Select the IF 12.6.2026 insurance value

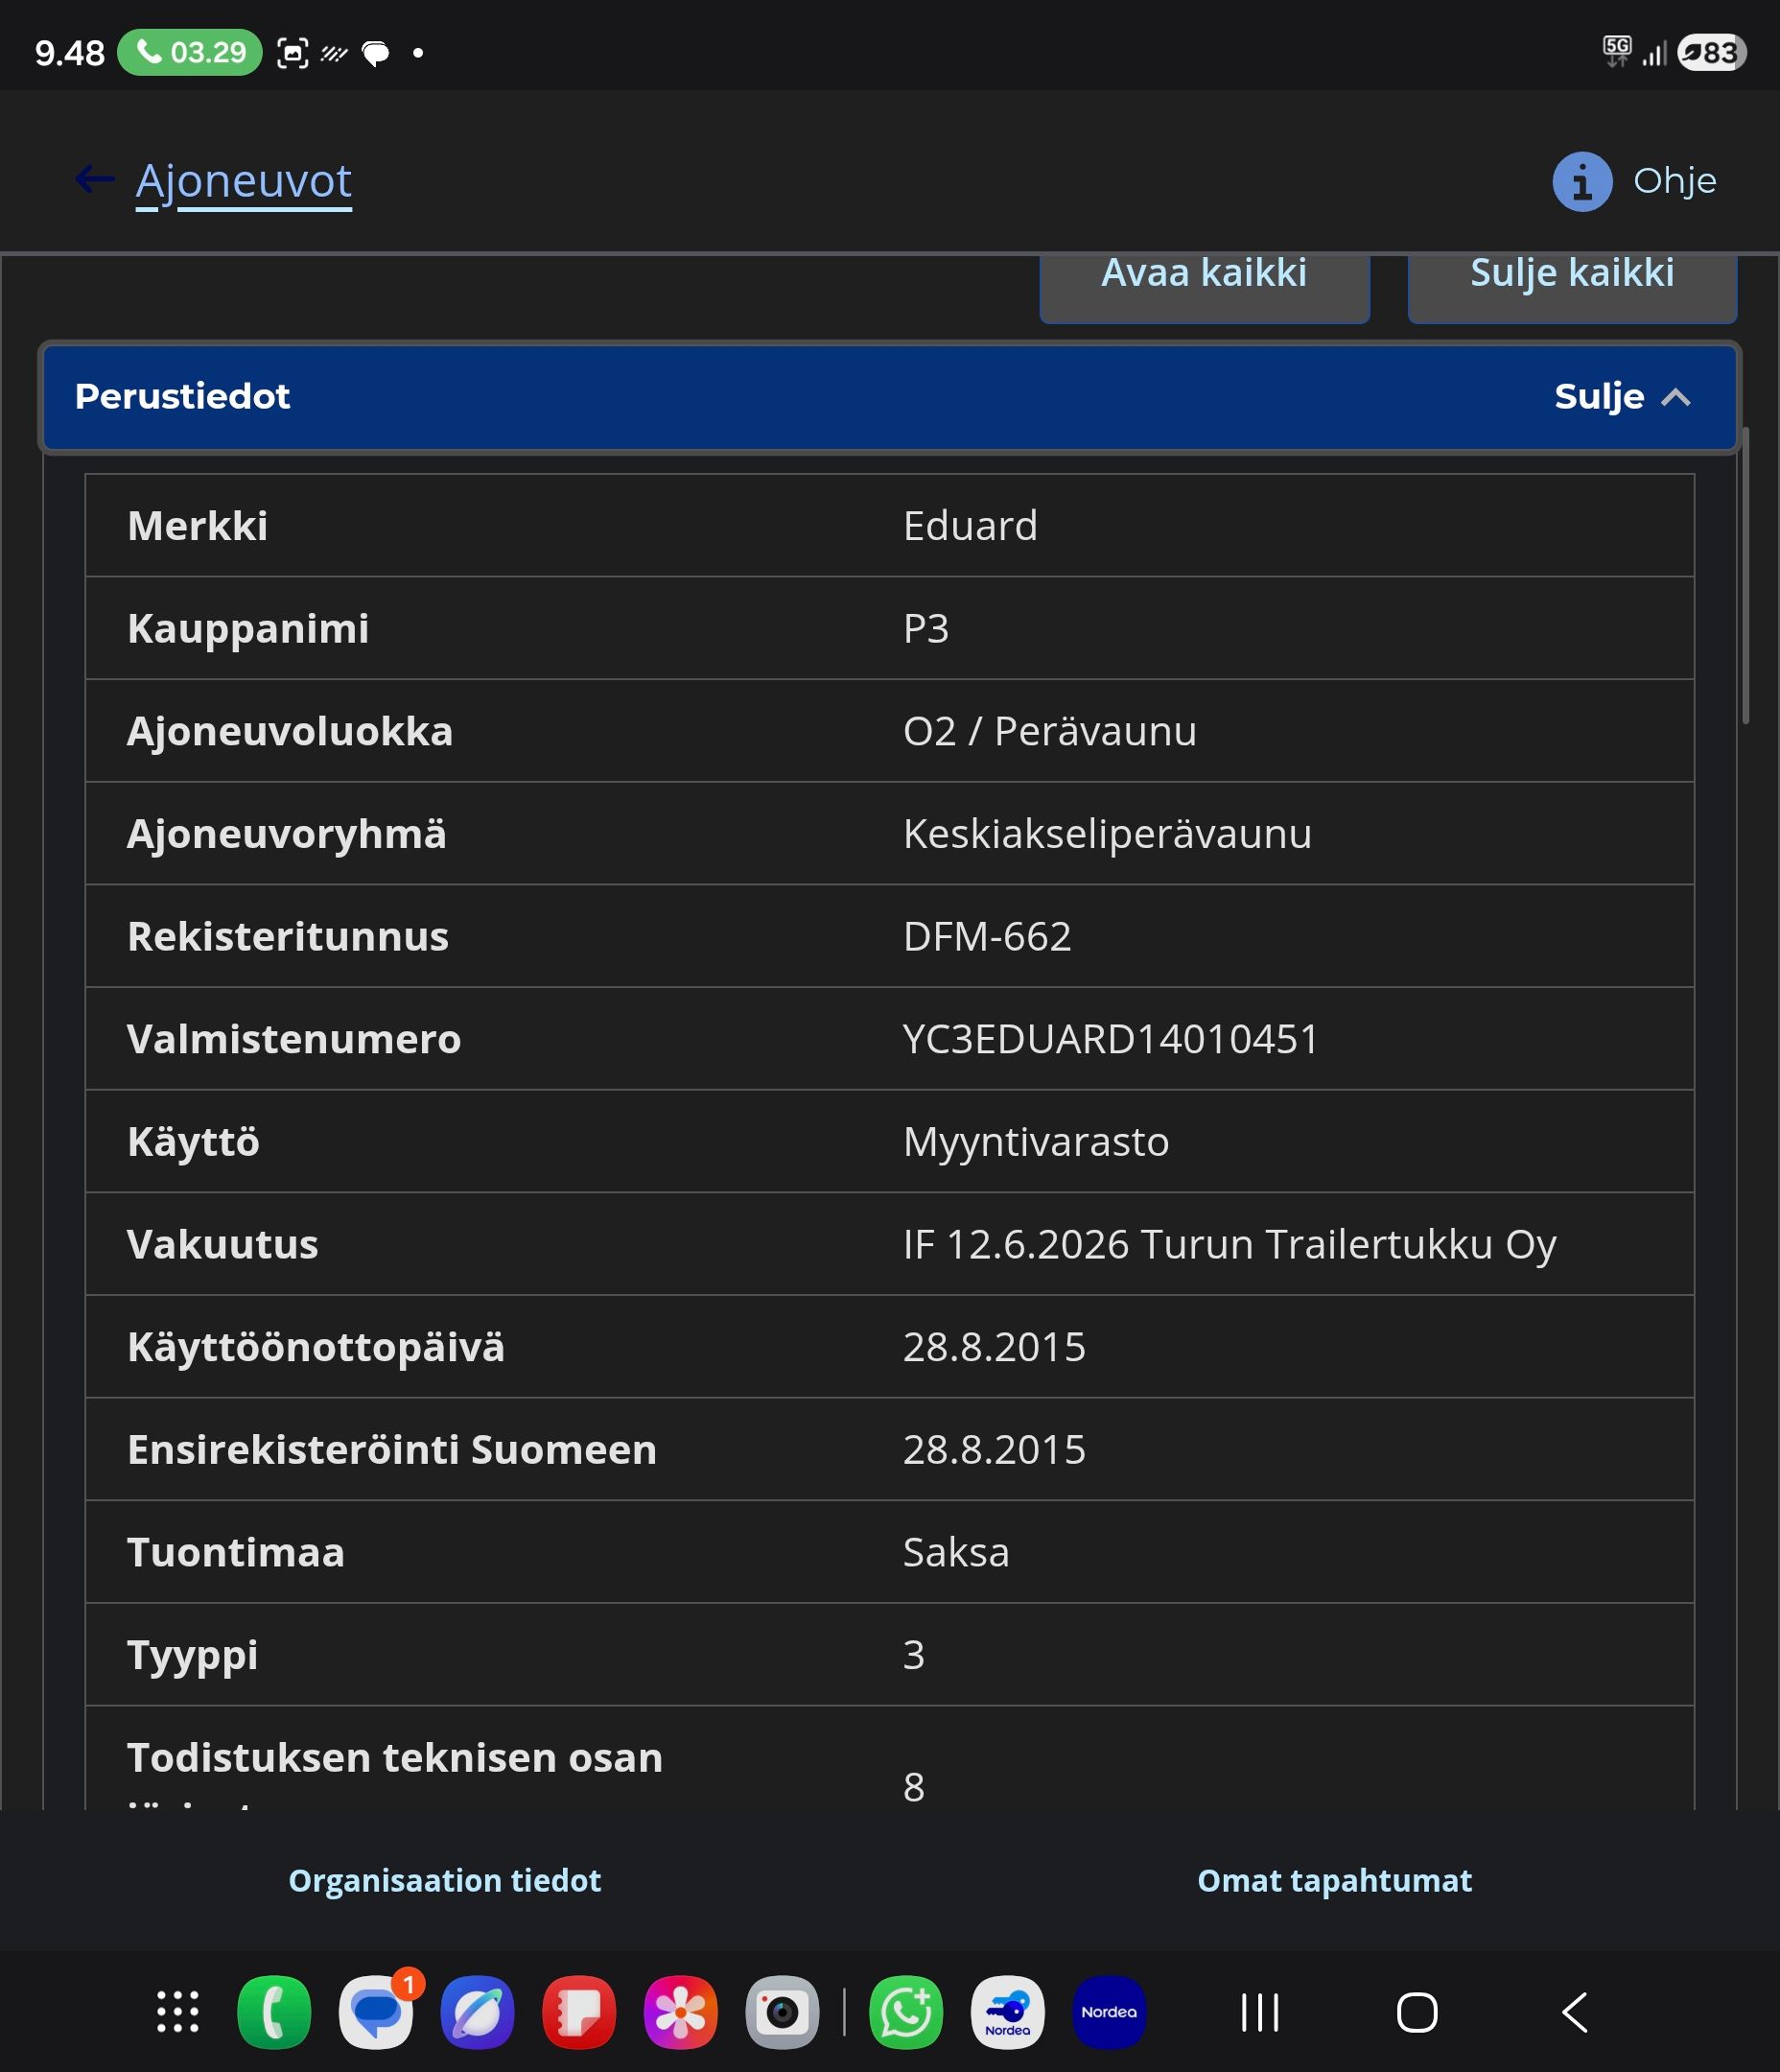click(1230, 1246)
